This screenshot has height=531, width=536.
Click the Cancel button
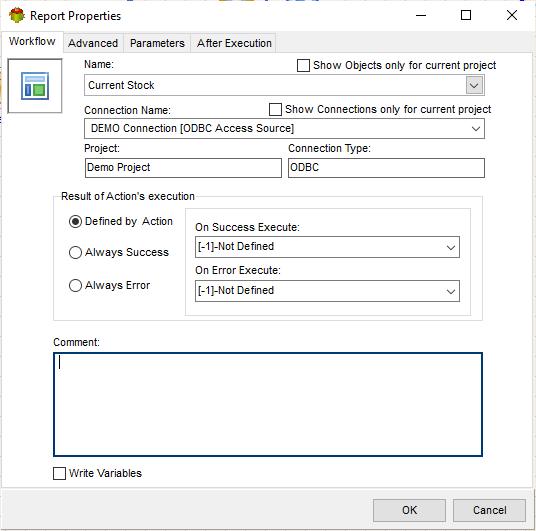489,510
